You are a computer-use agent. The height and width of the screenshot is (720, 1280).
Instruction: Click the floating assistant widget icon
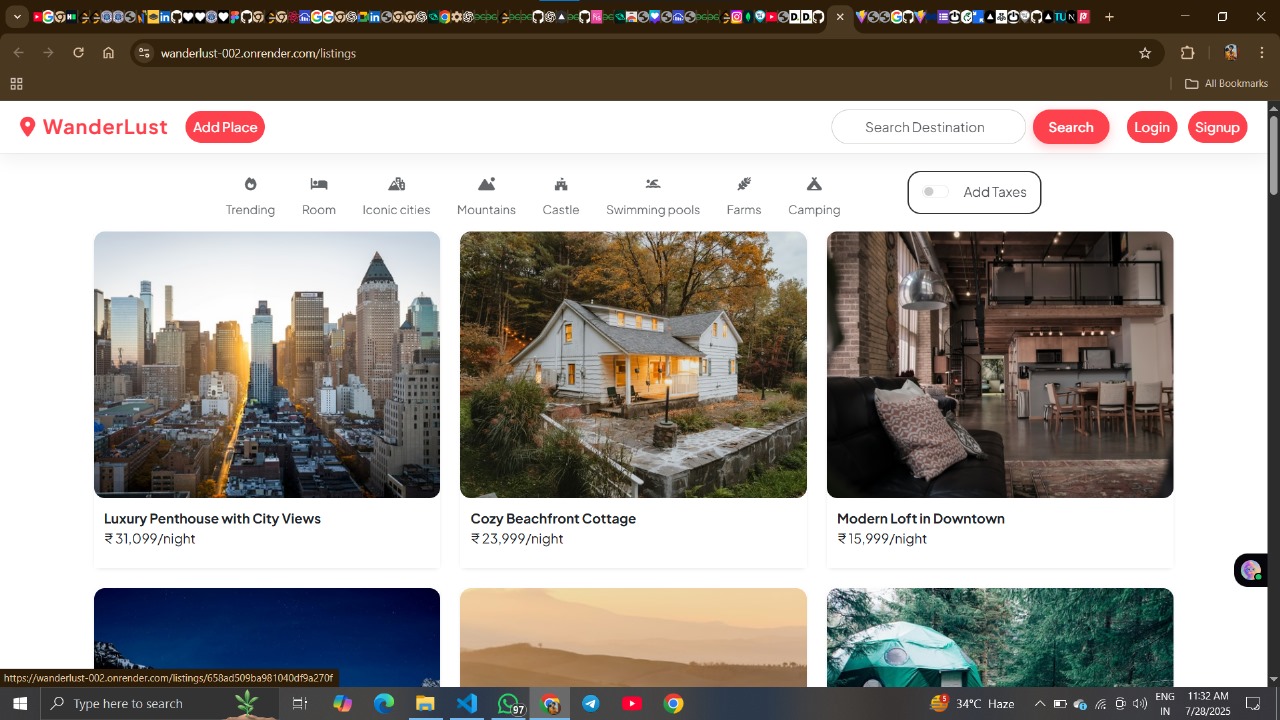pos(1251,570)
